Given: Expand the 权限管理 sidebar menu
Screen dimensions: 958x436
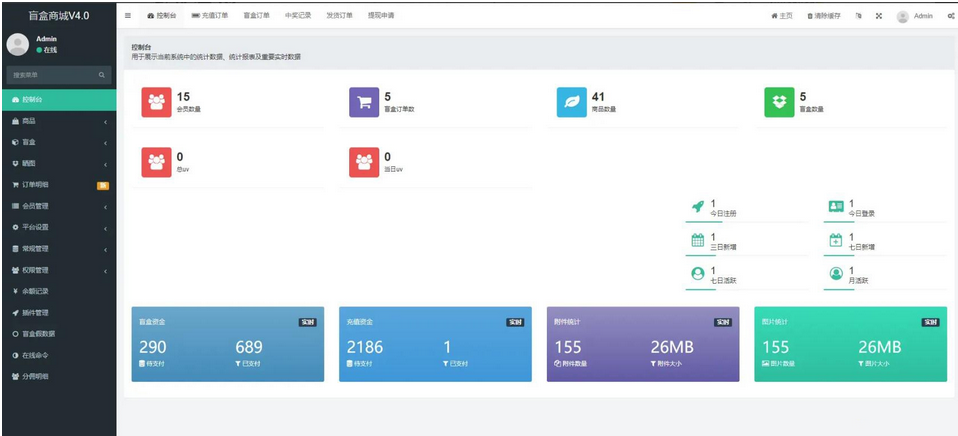Looking at the screenshot, I should [x=59, y=270].
